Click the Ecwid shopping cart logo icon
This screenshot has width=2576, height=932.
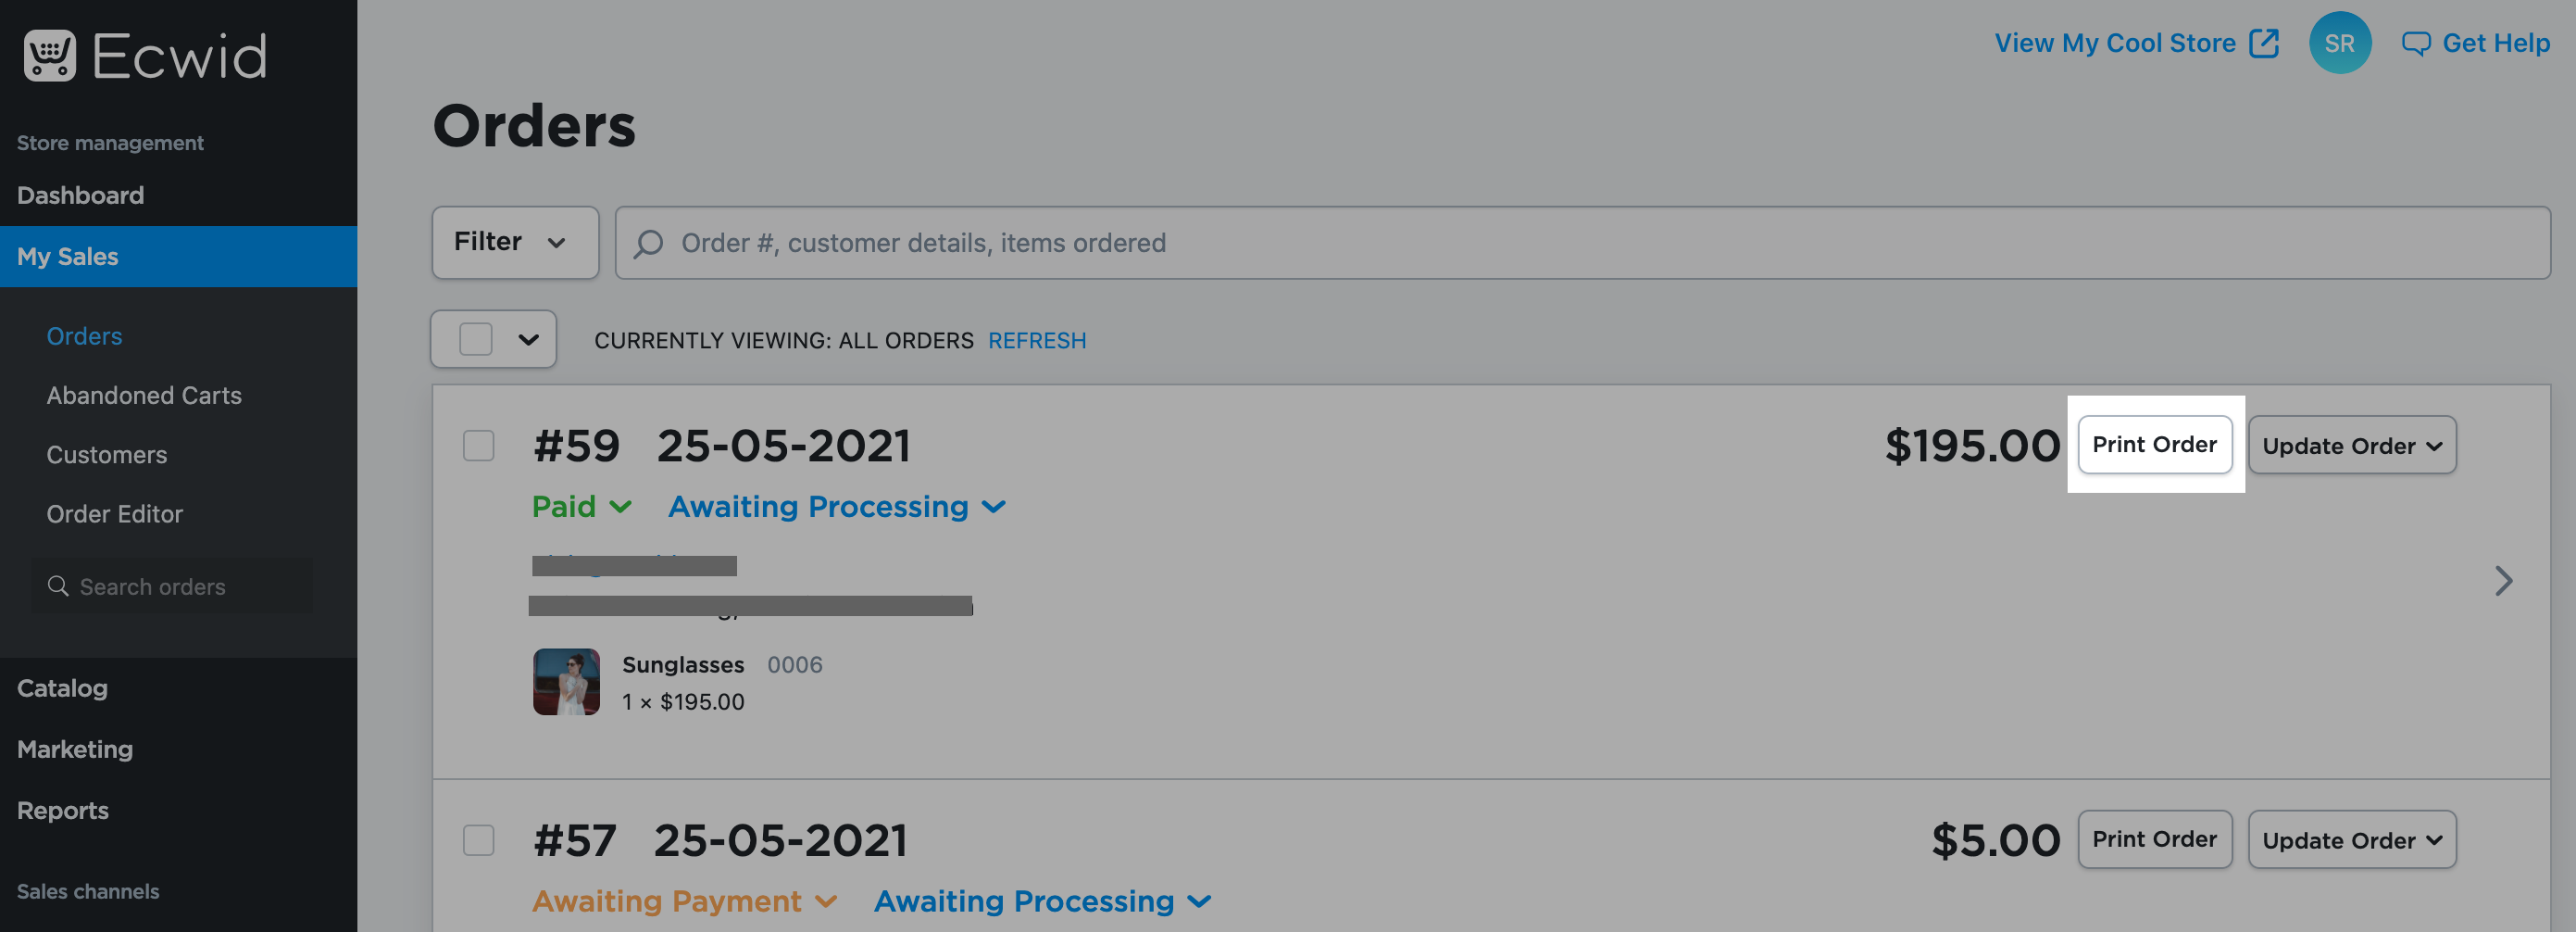pos(49,56)
